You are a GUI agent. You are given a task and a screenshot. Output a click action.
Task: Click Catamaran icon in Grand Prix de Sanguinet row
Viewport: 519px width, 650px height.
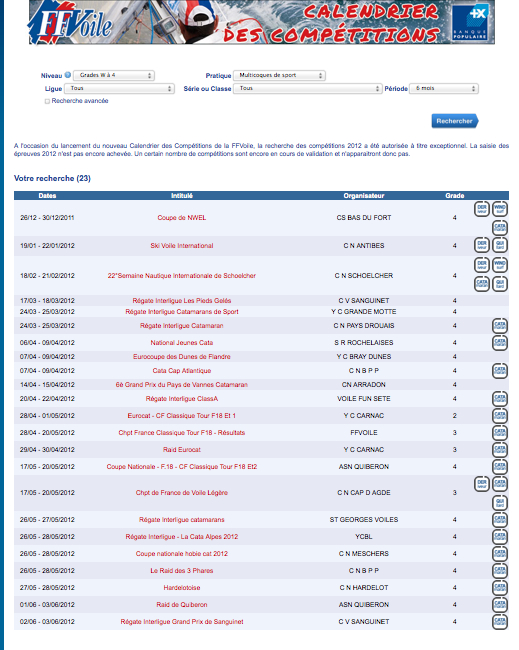click(x=500, y=622)
